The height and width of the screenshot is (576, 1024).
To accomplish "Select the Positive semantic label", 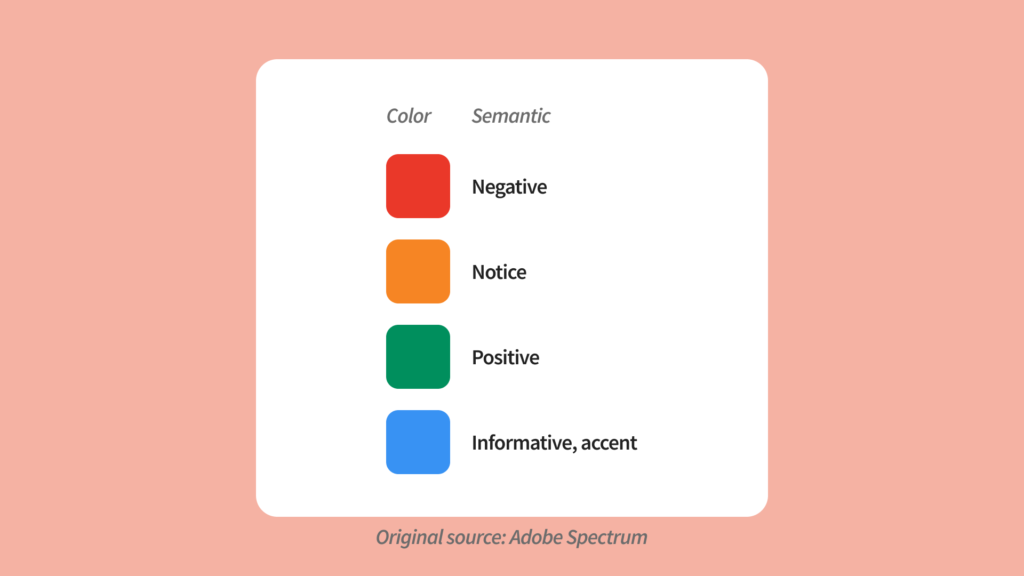I will tap(505, 357).
